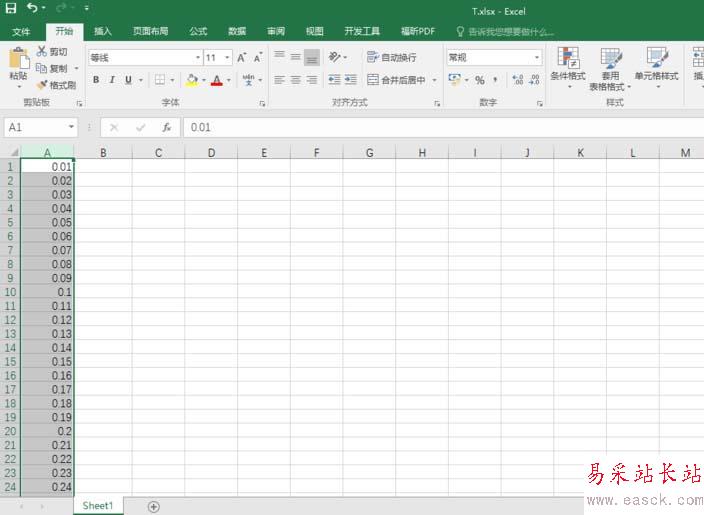
Task: Apply red font color
Action: pos(217,80)
